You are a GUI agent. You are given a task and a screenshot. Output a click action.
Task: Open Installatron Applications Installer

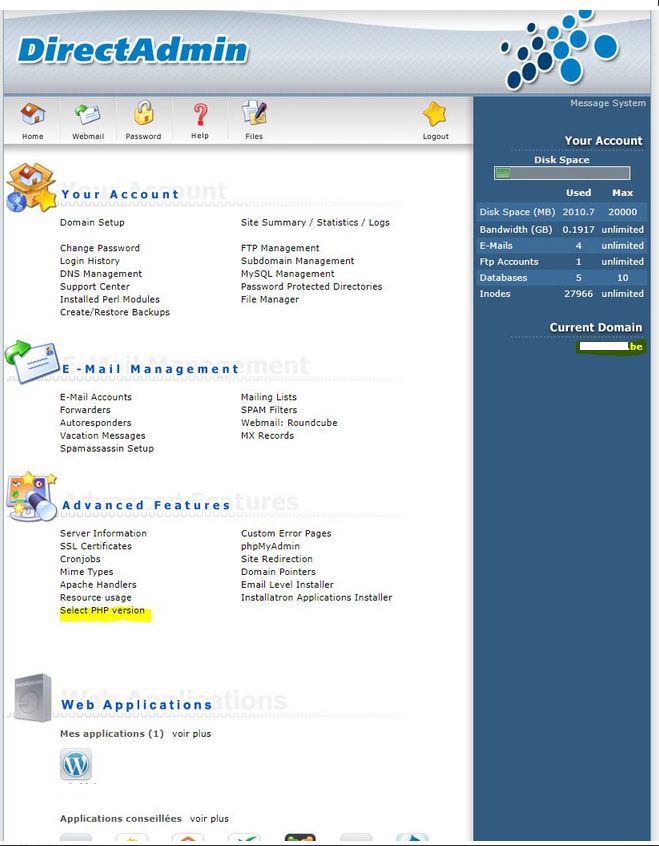(316, 598)
